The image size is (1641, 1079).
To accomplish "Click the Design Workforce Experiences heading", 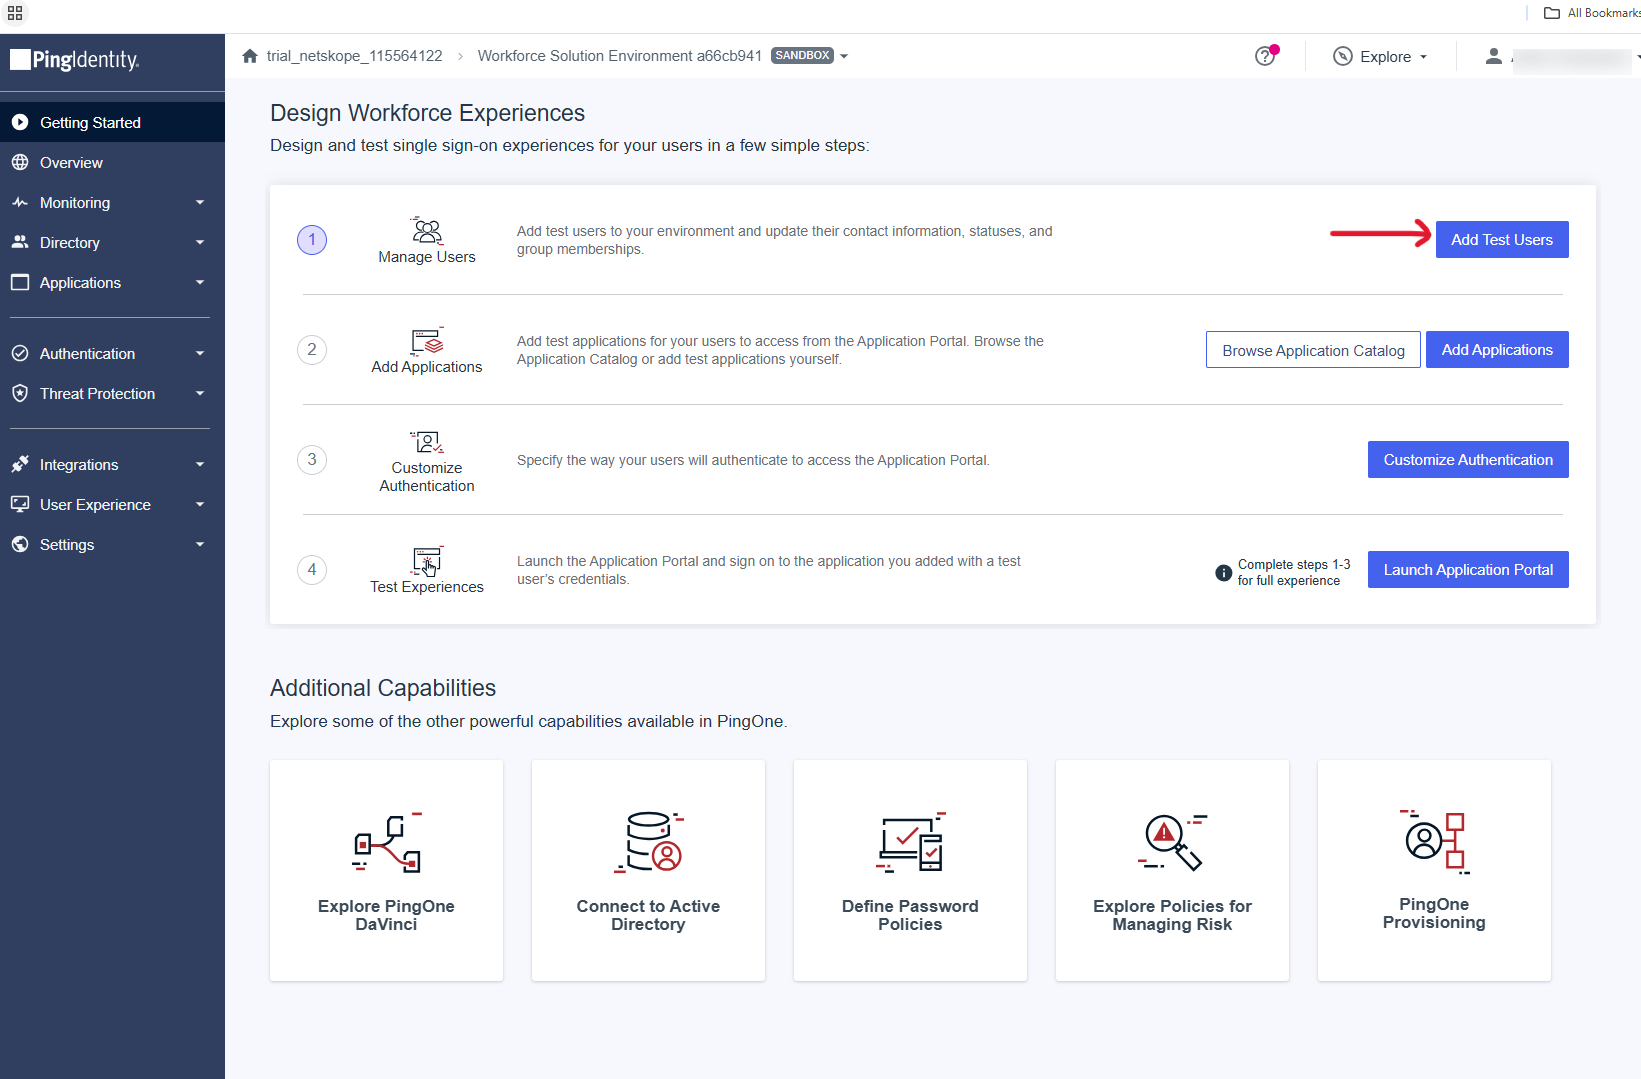I will (x=427, y=113).
